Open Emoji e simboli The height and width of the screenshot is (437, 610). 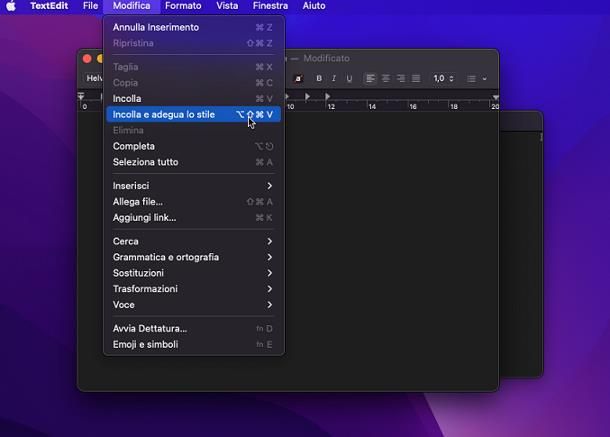coord(193,344)
